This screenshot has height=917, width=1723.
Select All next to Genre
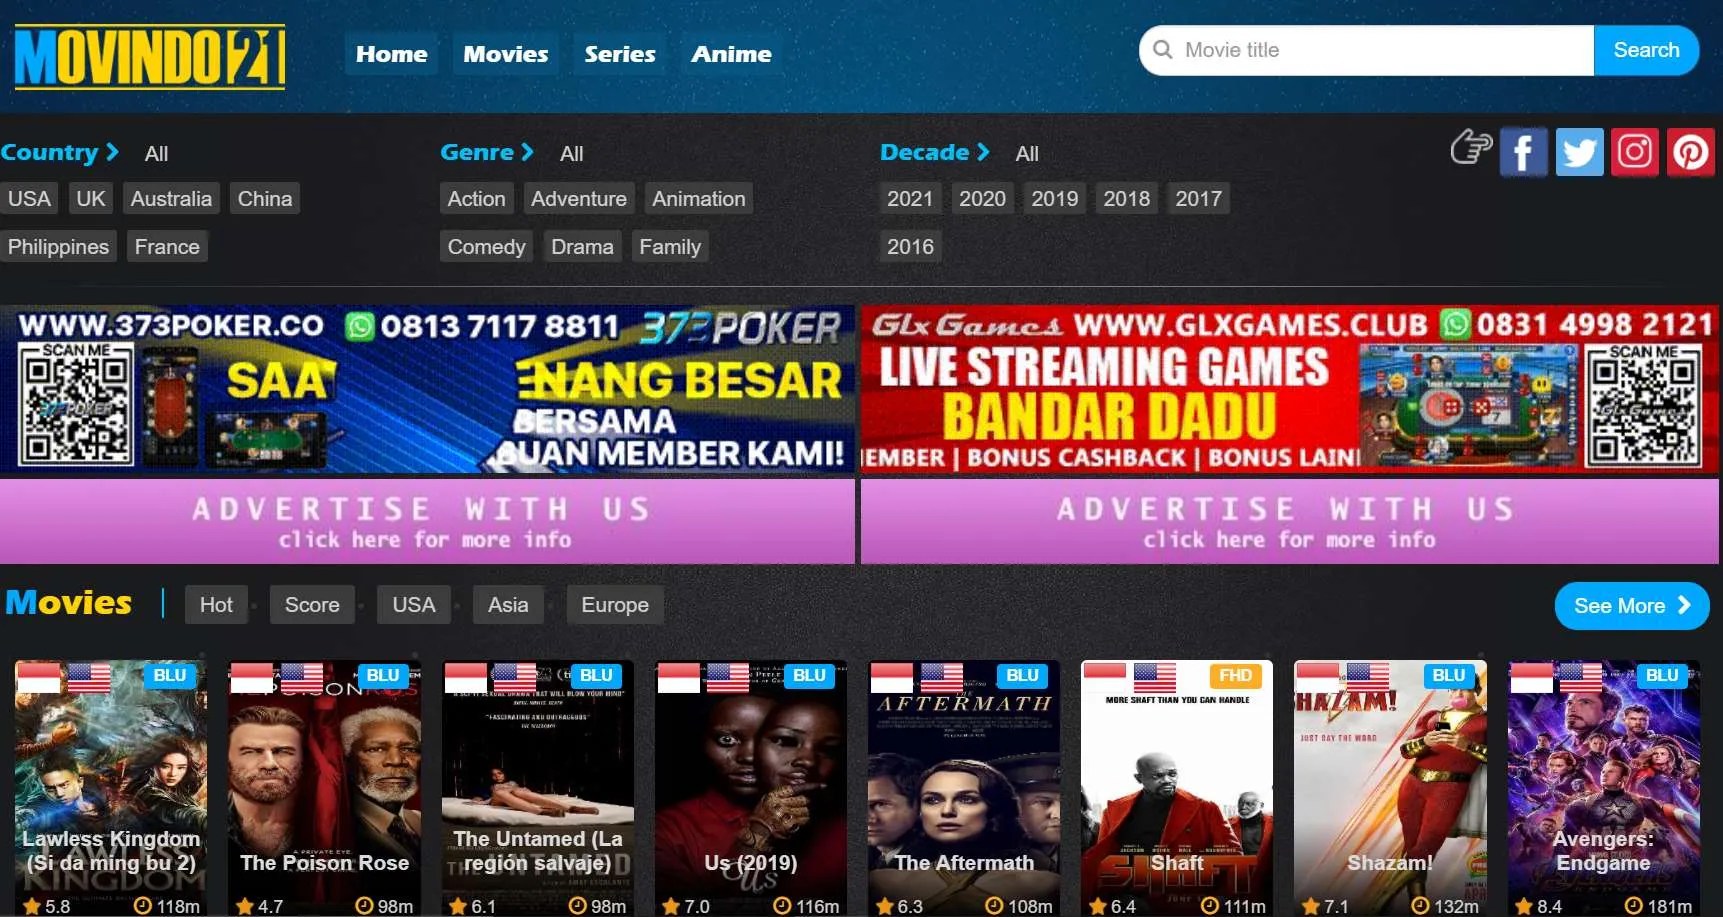tap(572, 154)
